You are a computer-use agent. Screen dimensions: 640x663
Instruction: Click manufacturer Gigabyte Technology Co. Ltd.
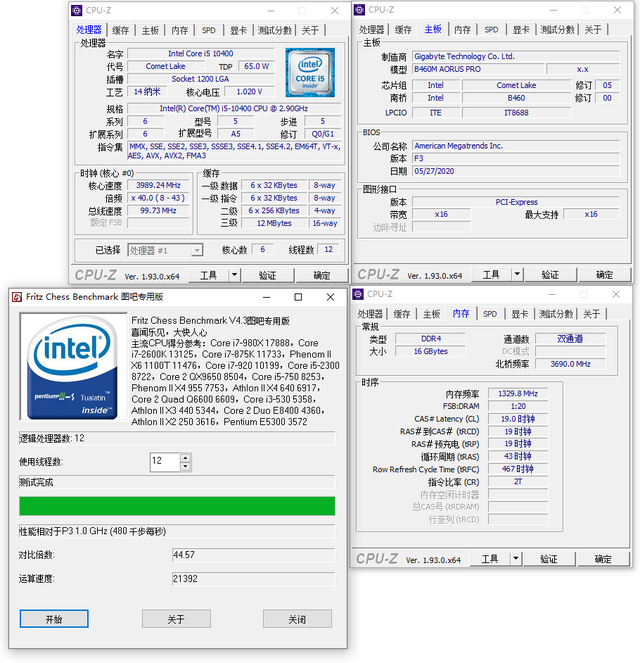tap(516, 56)
